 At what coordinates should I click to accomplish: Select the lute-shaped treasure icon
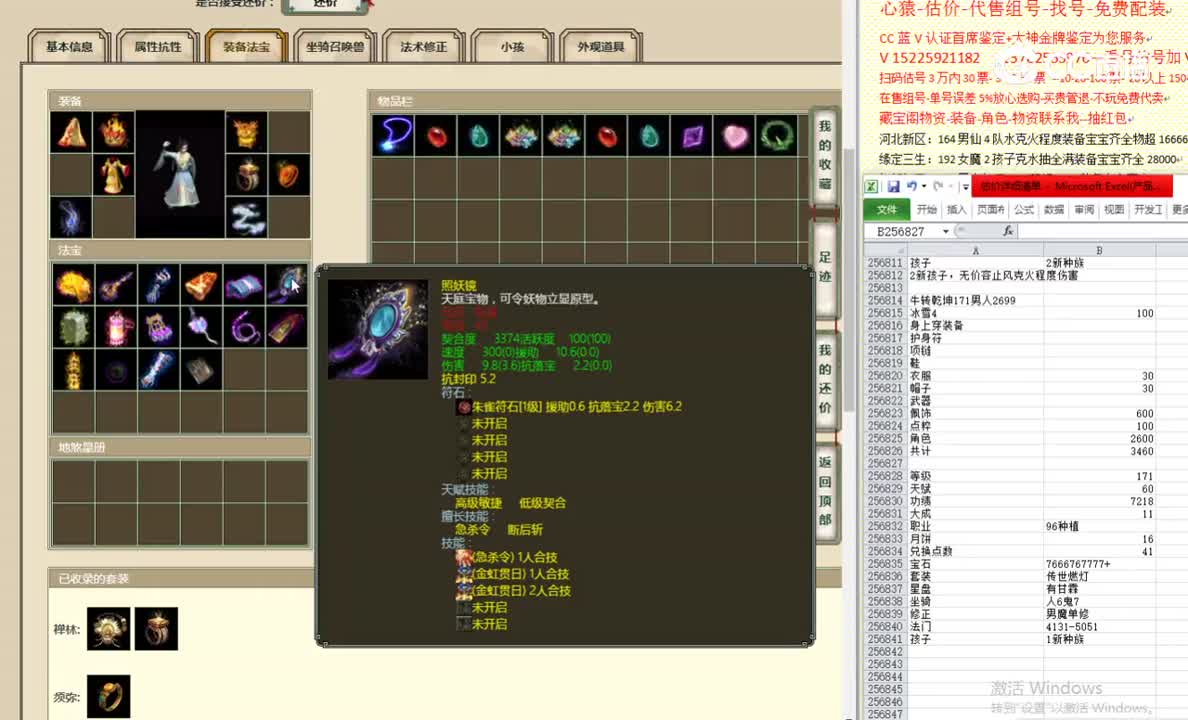[x=116, y=285]
